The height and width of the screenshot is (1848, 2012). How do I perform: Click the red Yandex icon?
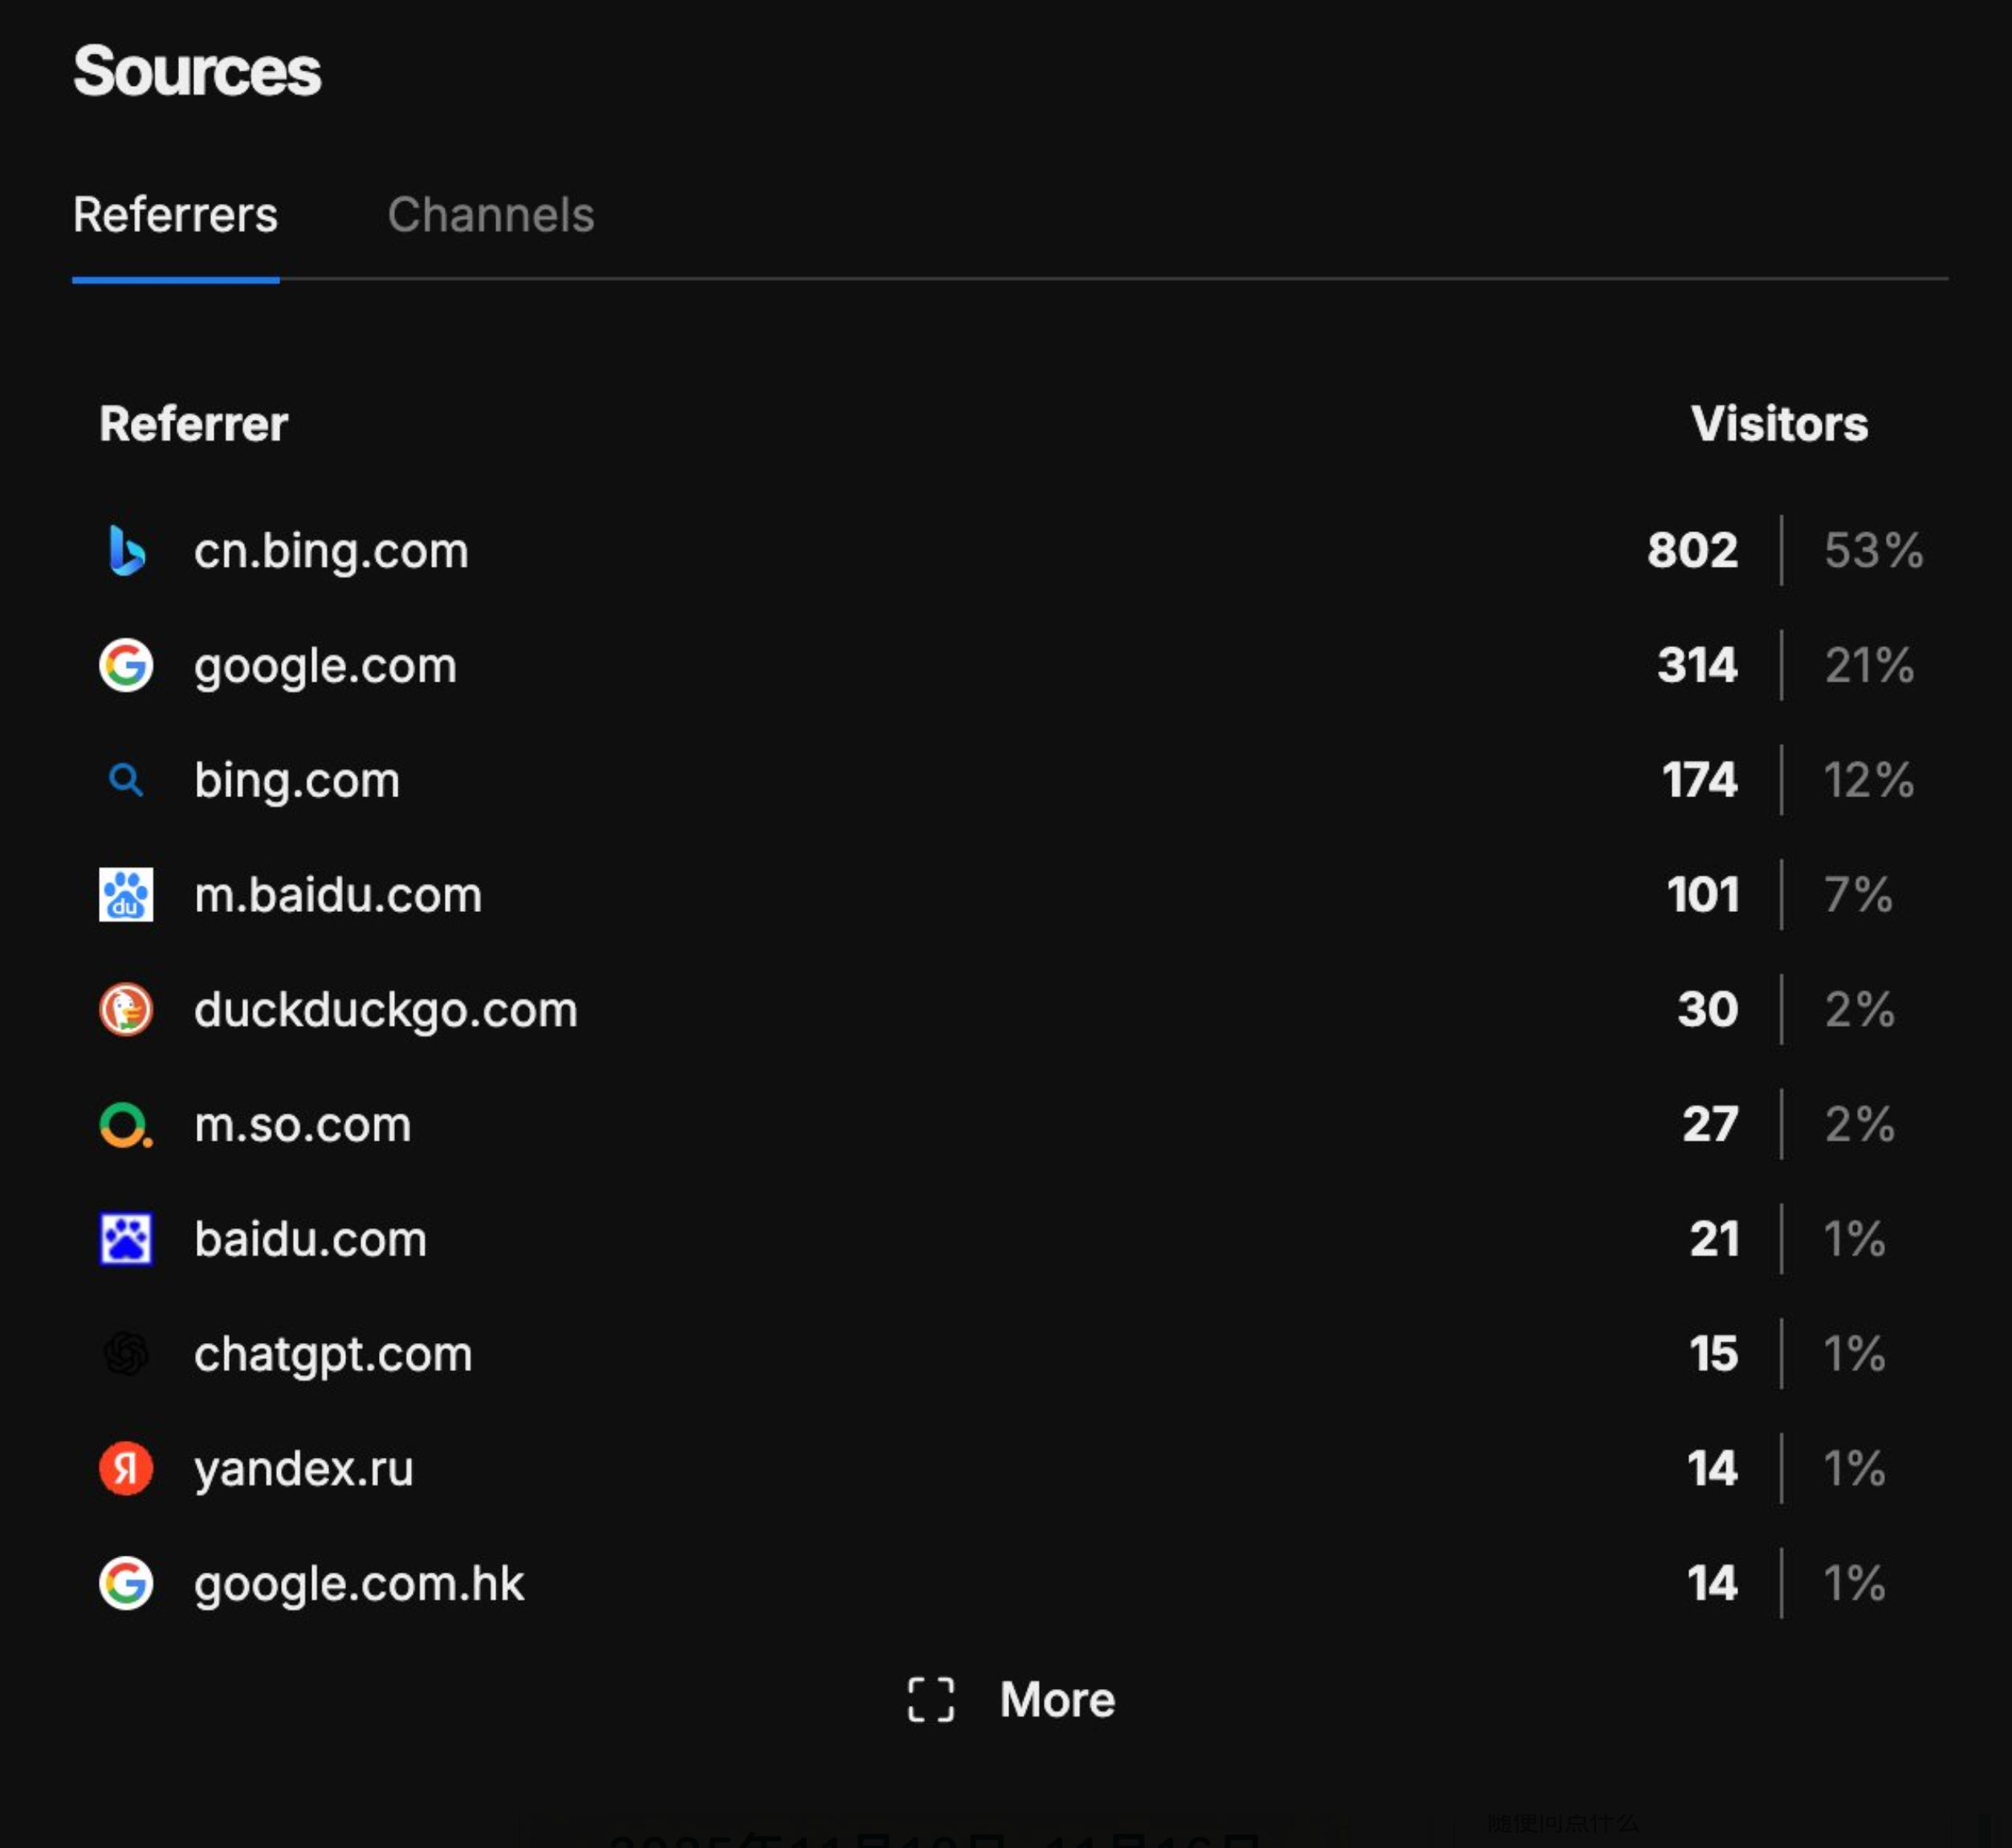(x=126, y=1468)
